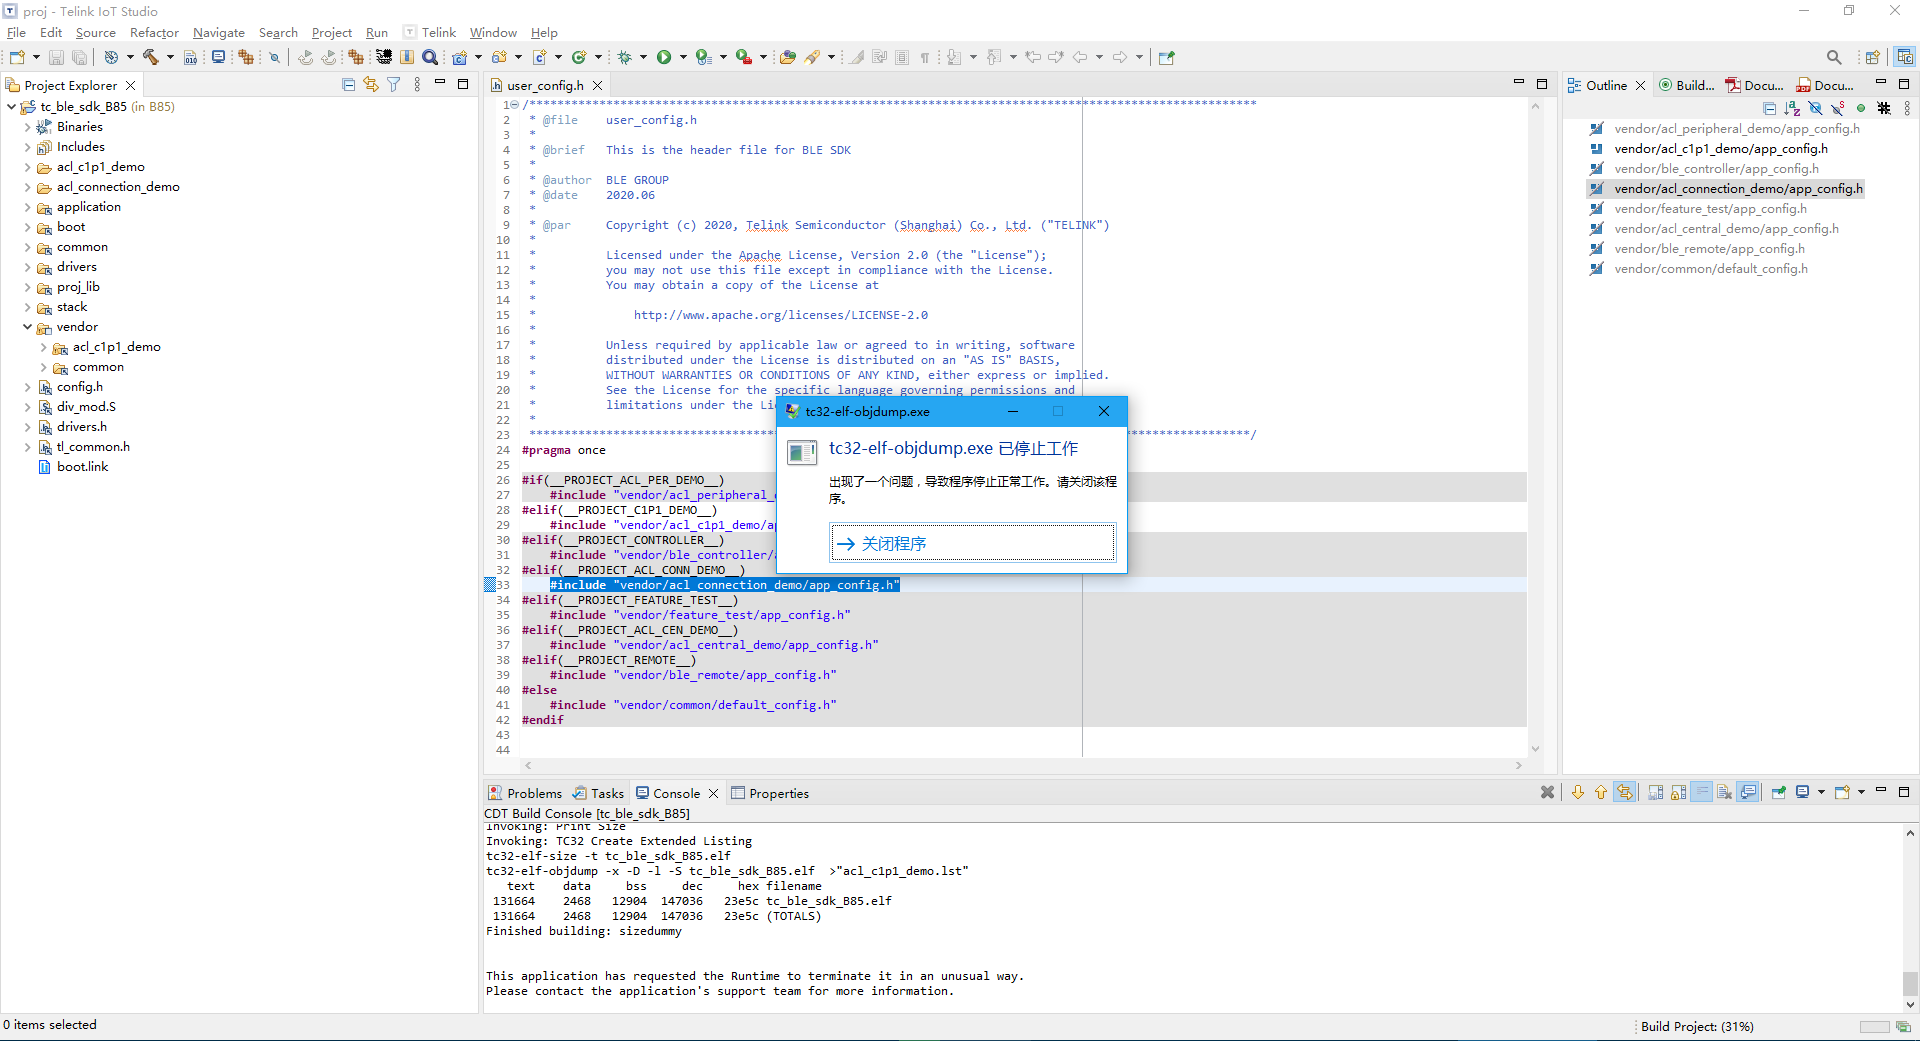
Task: Toggle Link with Editor in Project Explorer
Action: point(371,85)
